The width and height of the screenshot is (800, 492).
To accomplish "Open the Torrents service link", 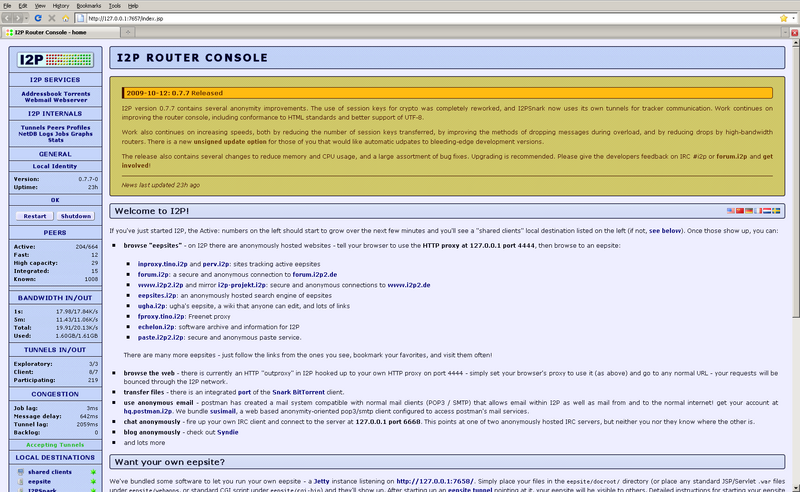I will click(77, 94).
